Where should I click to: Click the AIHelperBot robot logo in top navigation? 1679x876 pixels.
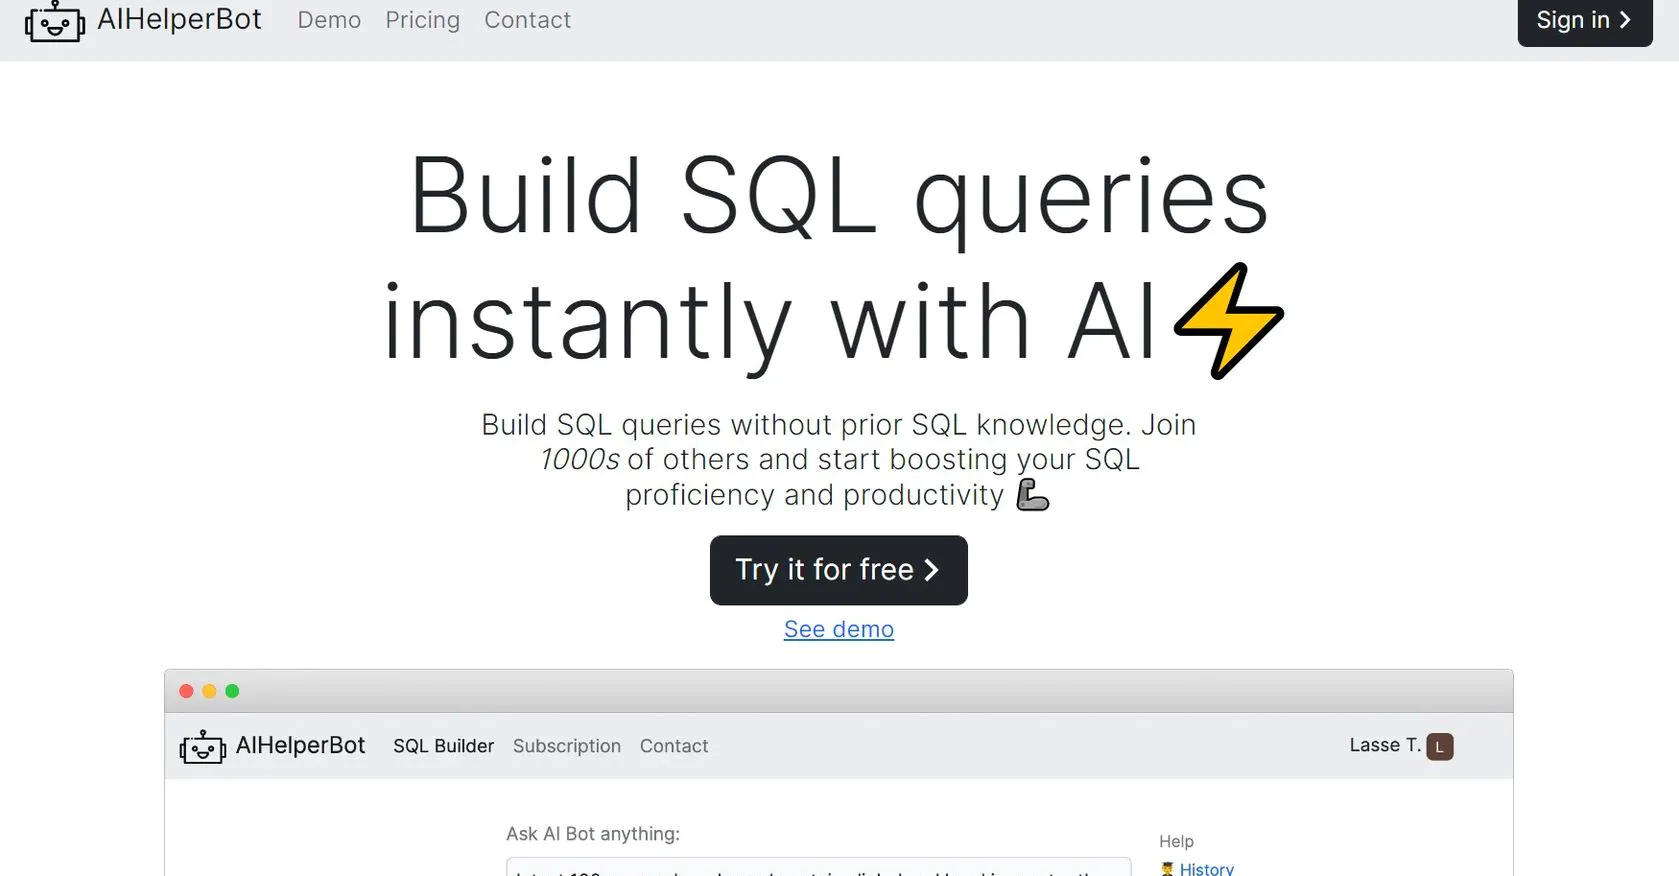pyautogui.click(x=55, y=22)
